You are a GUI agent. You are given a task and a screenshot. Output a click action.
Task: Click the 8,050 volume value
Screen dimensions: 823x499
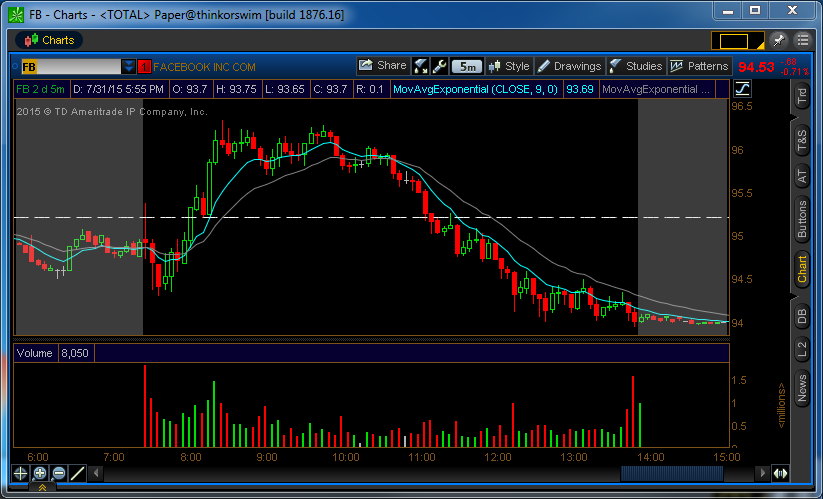coord(75,353)
